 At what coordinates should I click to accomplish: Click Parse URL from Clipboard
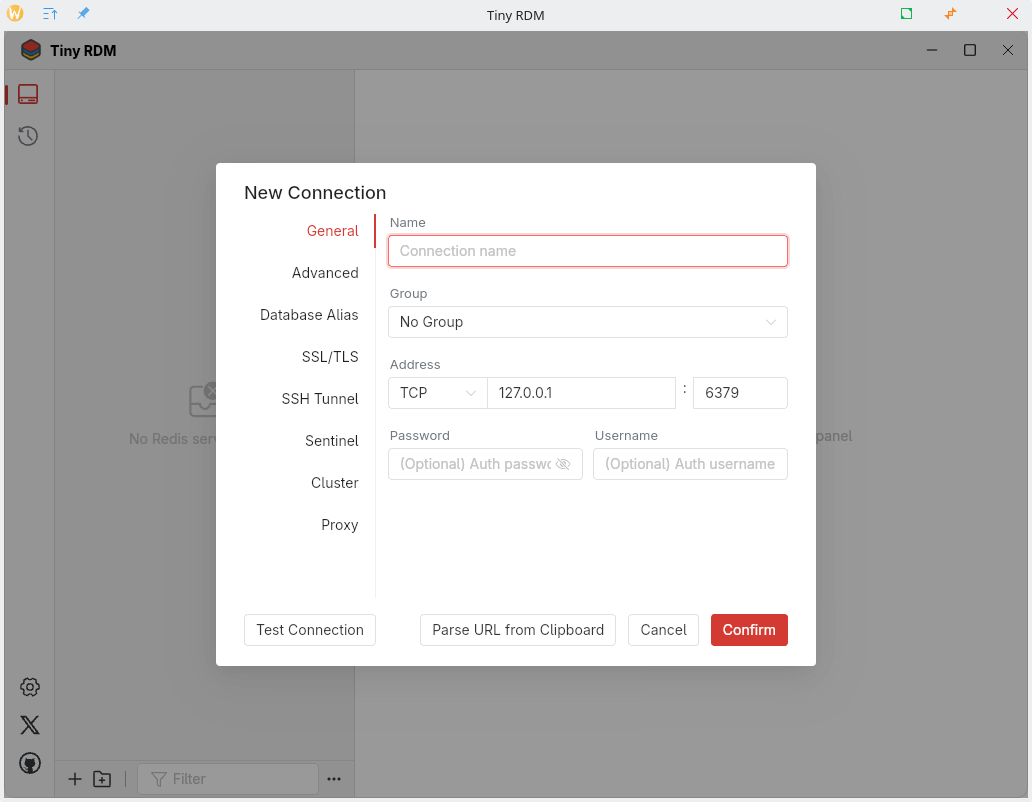point(517,630)
